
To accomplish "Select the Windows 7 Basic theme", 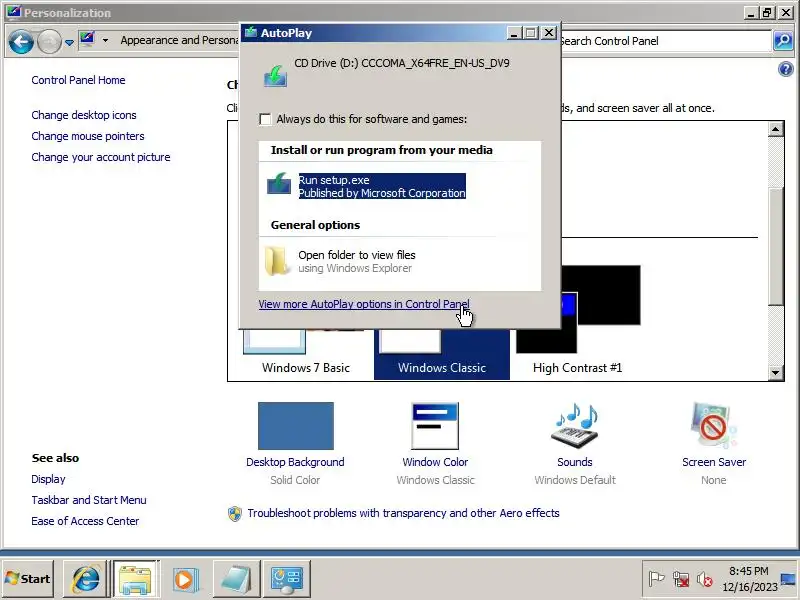I will (x=306, y=355).
